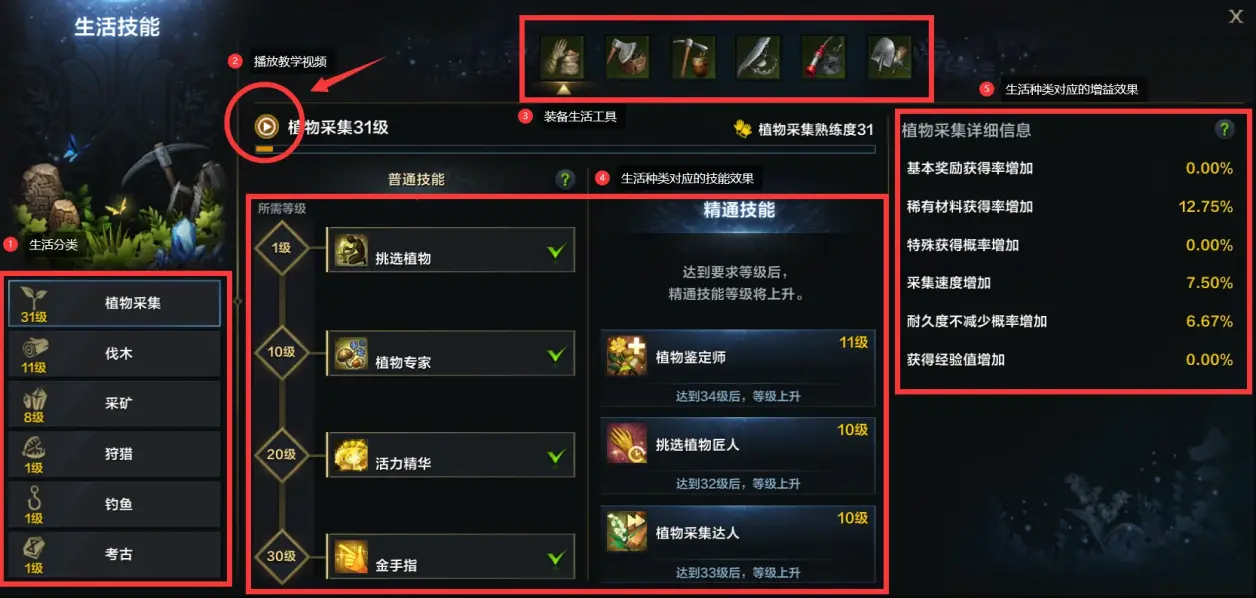Open help for 植物采集详细信息 panel
Image resolution: width=1256 pixels, height=598 pixels.
point(1224,129)
